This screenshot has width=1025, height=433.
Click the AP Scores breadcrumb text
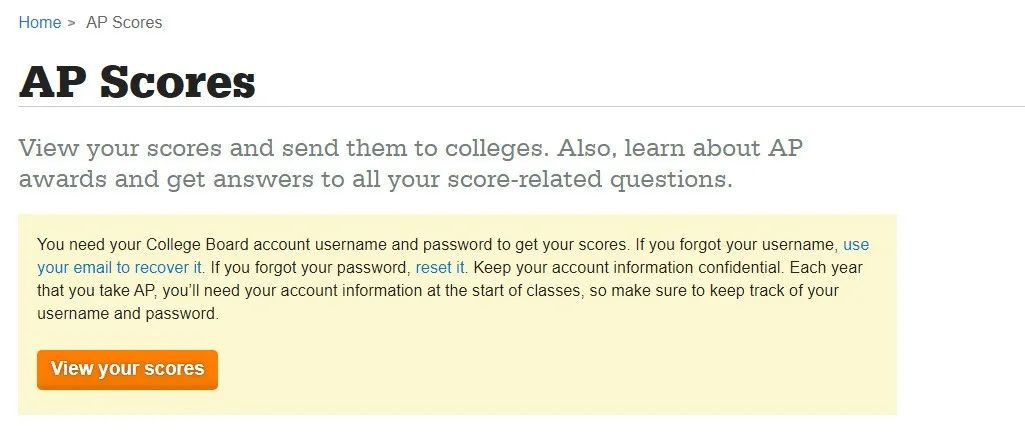point(124,22)
